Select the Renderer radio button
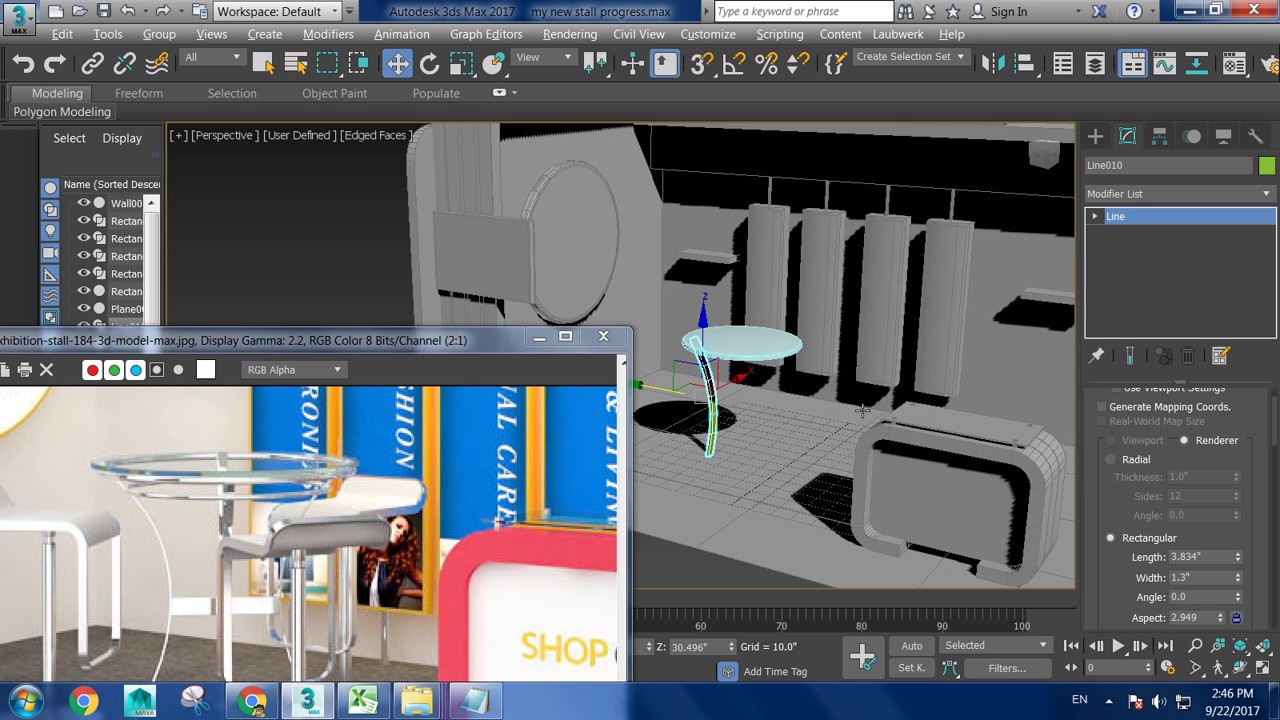Image resolution: width=1280 pixels, height=720 pixels. pos(1184,440)
